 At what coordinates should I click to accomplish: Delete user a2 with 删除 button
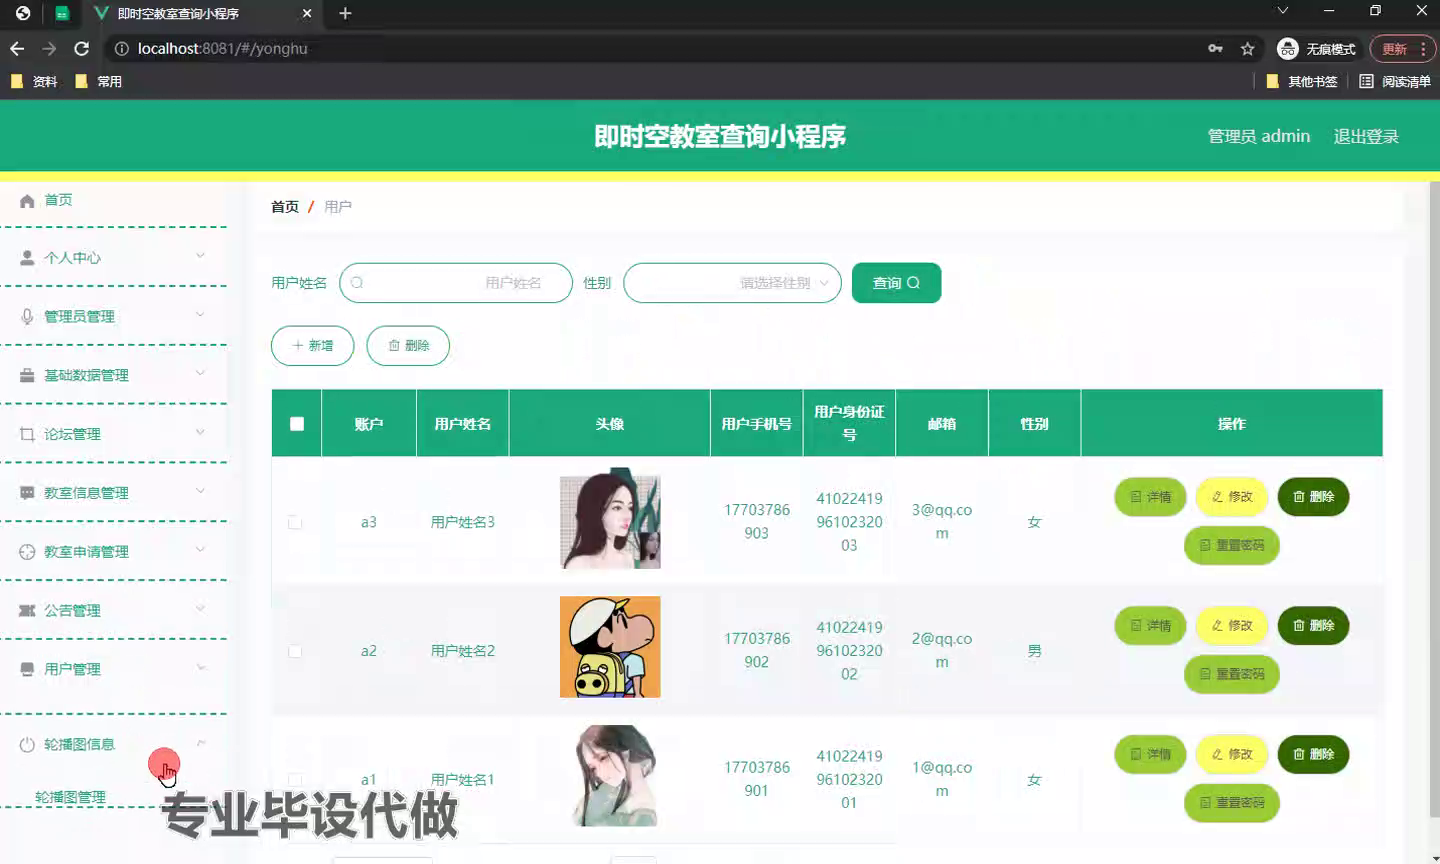(1313, 626)
